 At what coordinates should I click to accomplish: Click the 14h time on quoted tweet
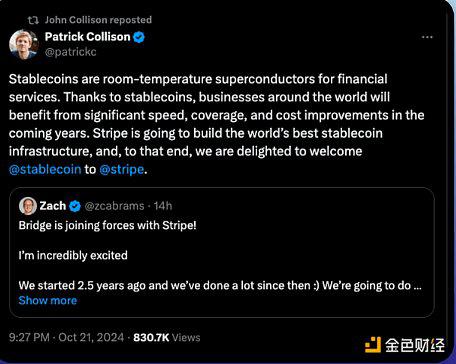(x=163, y=206)
